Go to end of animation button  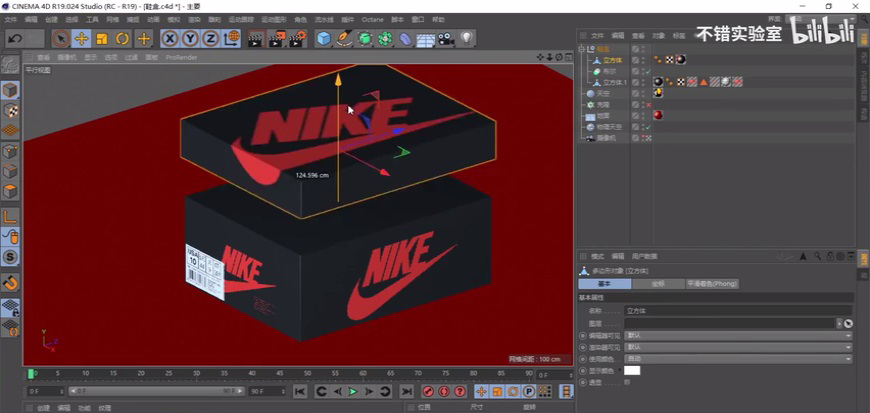coord(407,391)
